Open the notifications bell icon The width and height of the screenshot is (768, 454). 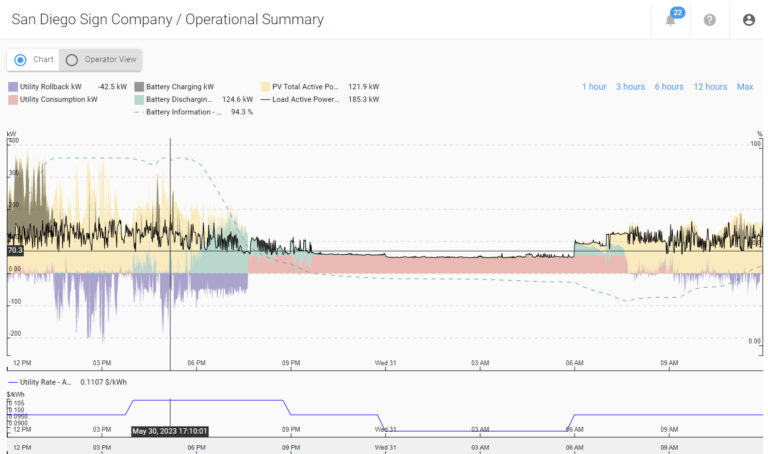671,20
